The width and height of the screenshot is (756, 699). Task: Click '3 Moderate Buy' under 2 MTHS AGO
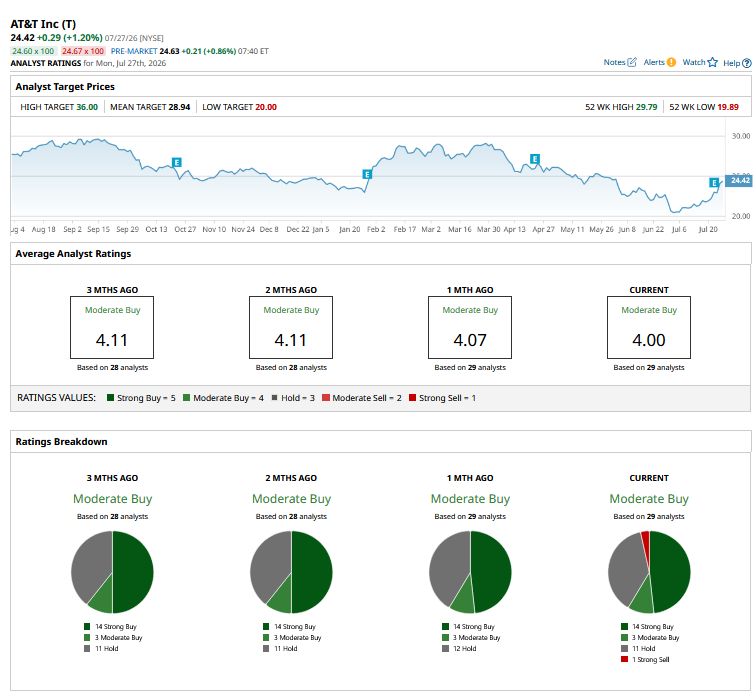[x=292, y=637]
